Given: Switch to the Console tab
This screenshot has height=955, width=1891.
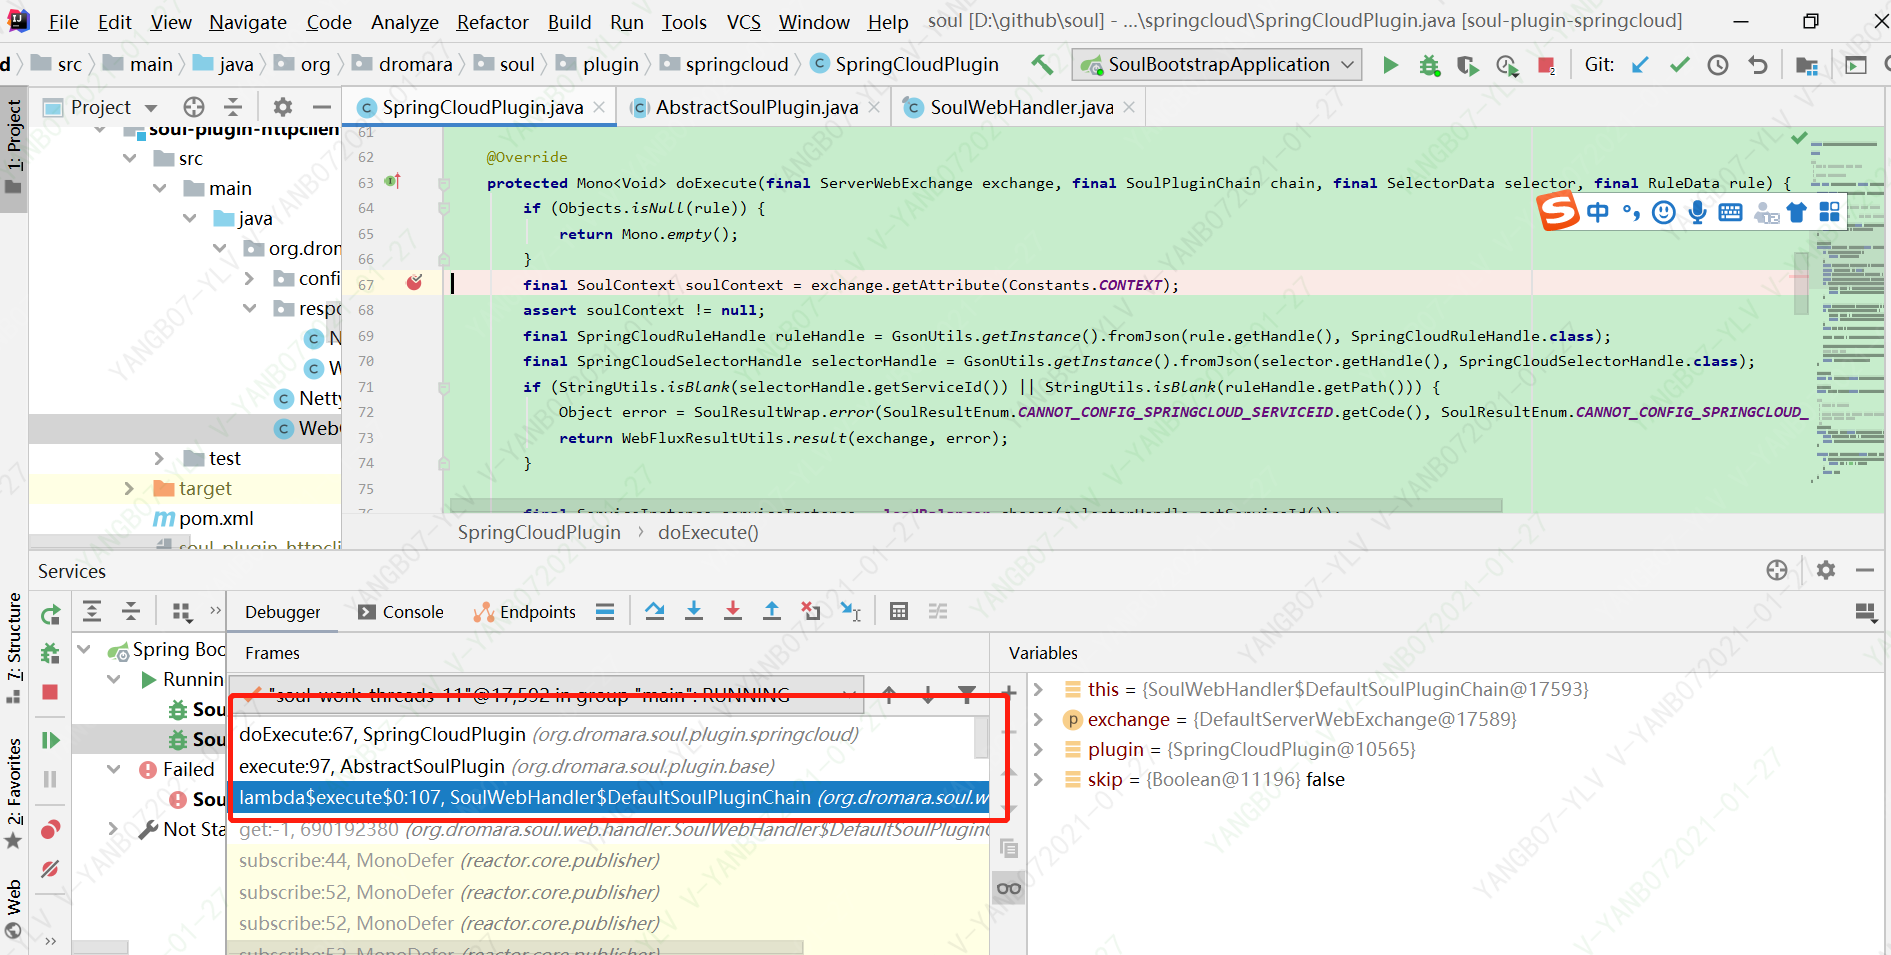Looking at the screenshot, I should 401,612.
